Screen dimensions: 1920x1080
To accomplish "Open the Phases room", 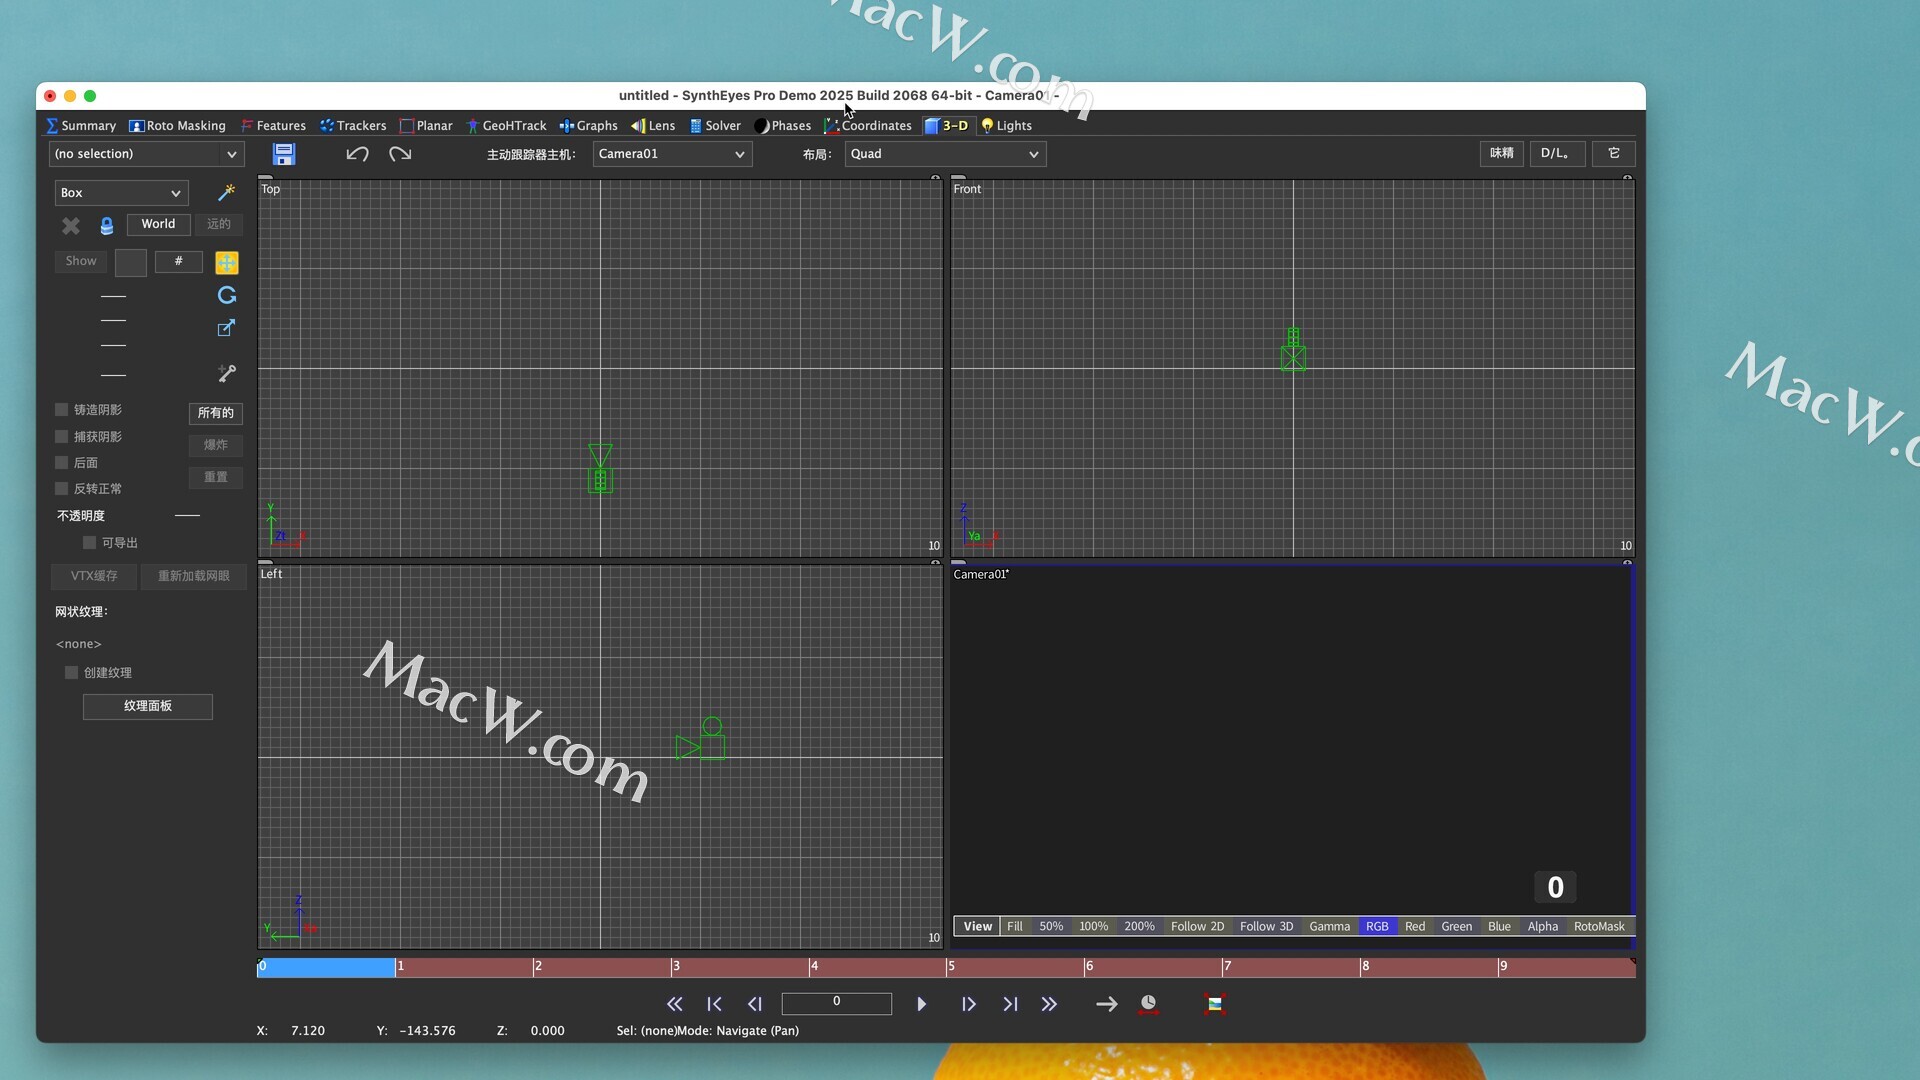I will [x=782, y=126].
